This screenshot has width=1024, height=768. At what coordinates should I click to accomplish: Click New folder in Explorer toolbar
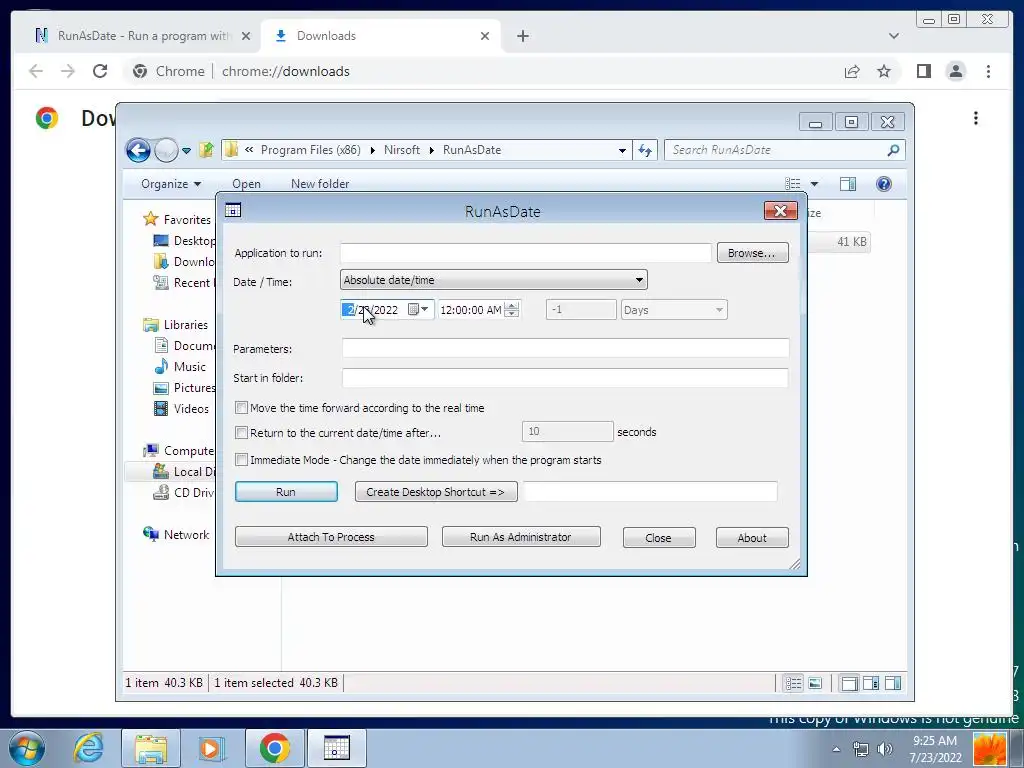[320, 184]
